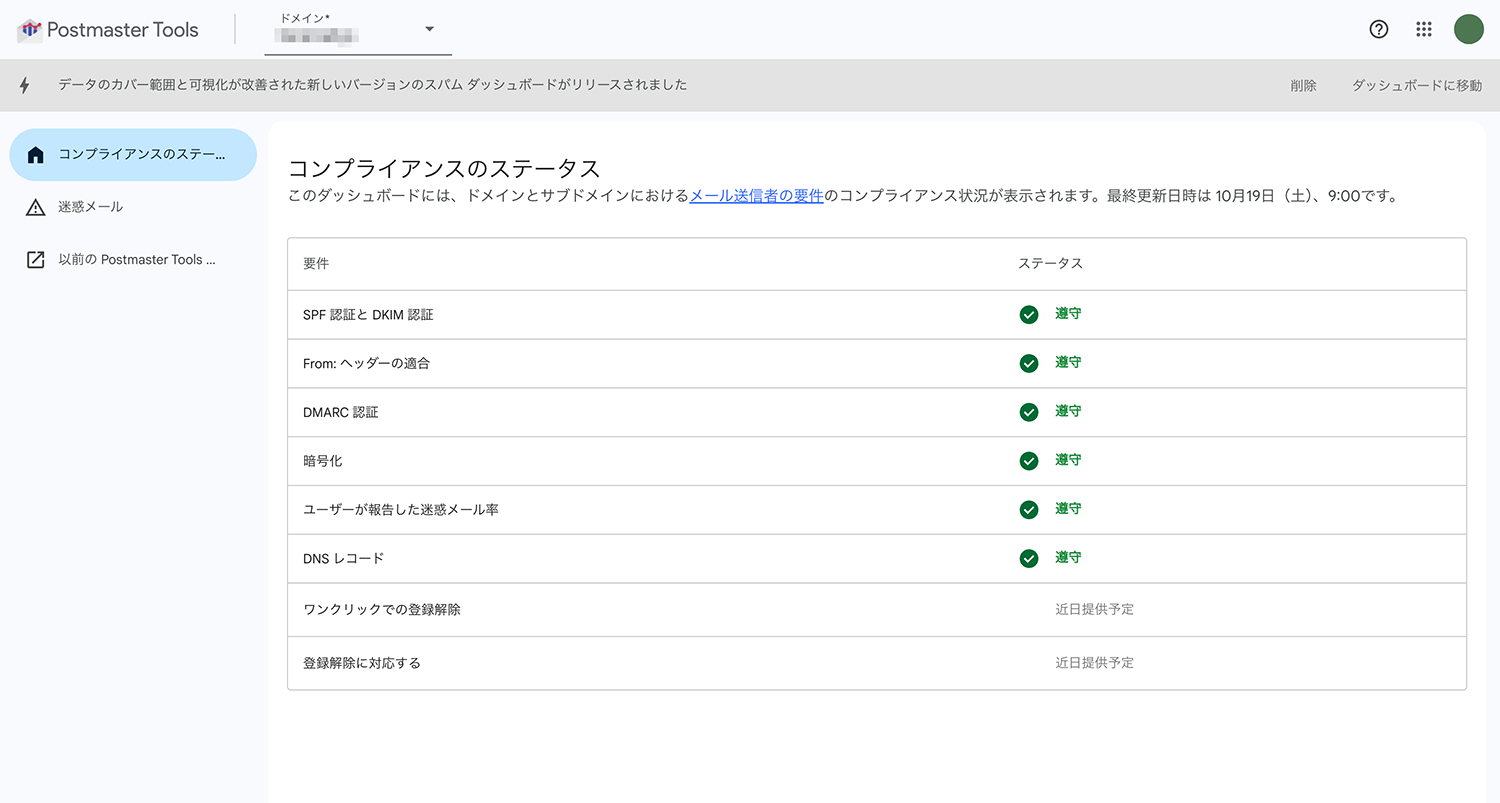Click the warning triangle icon beside 迷惑メール
The image size is (1500, 803).
click(x=37, y=207)
